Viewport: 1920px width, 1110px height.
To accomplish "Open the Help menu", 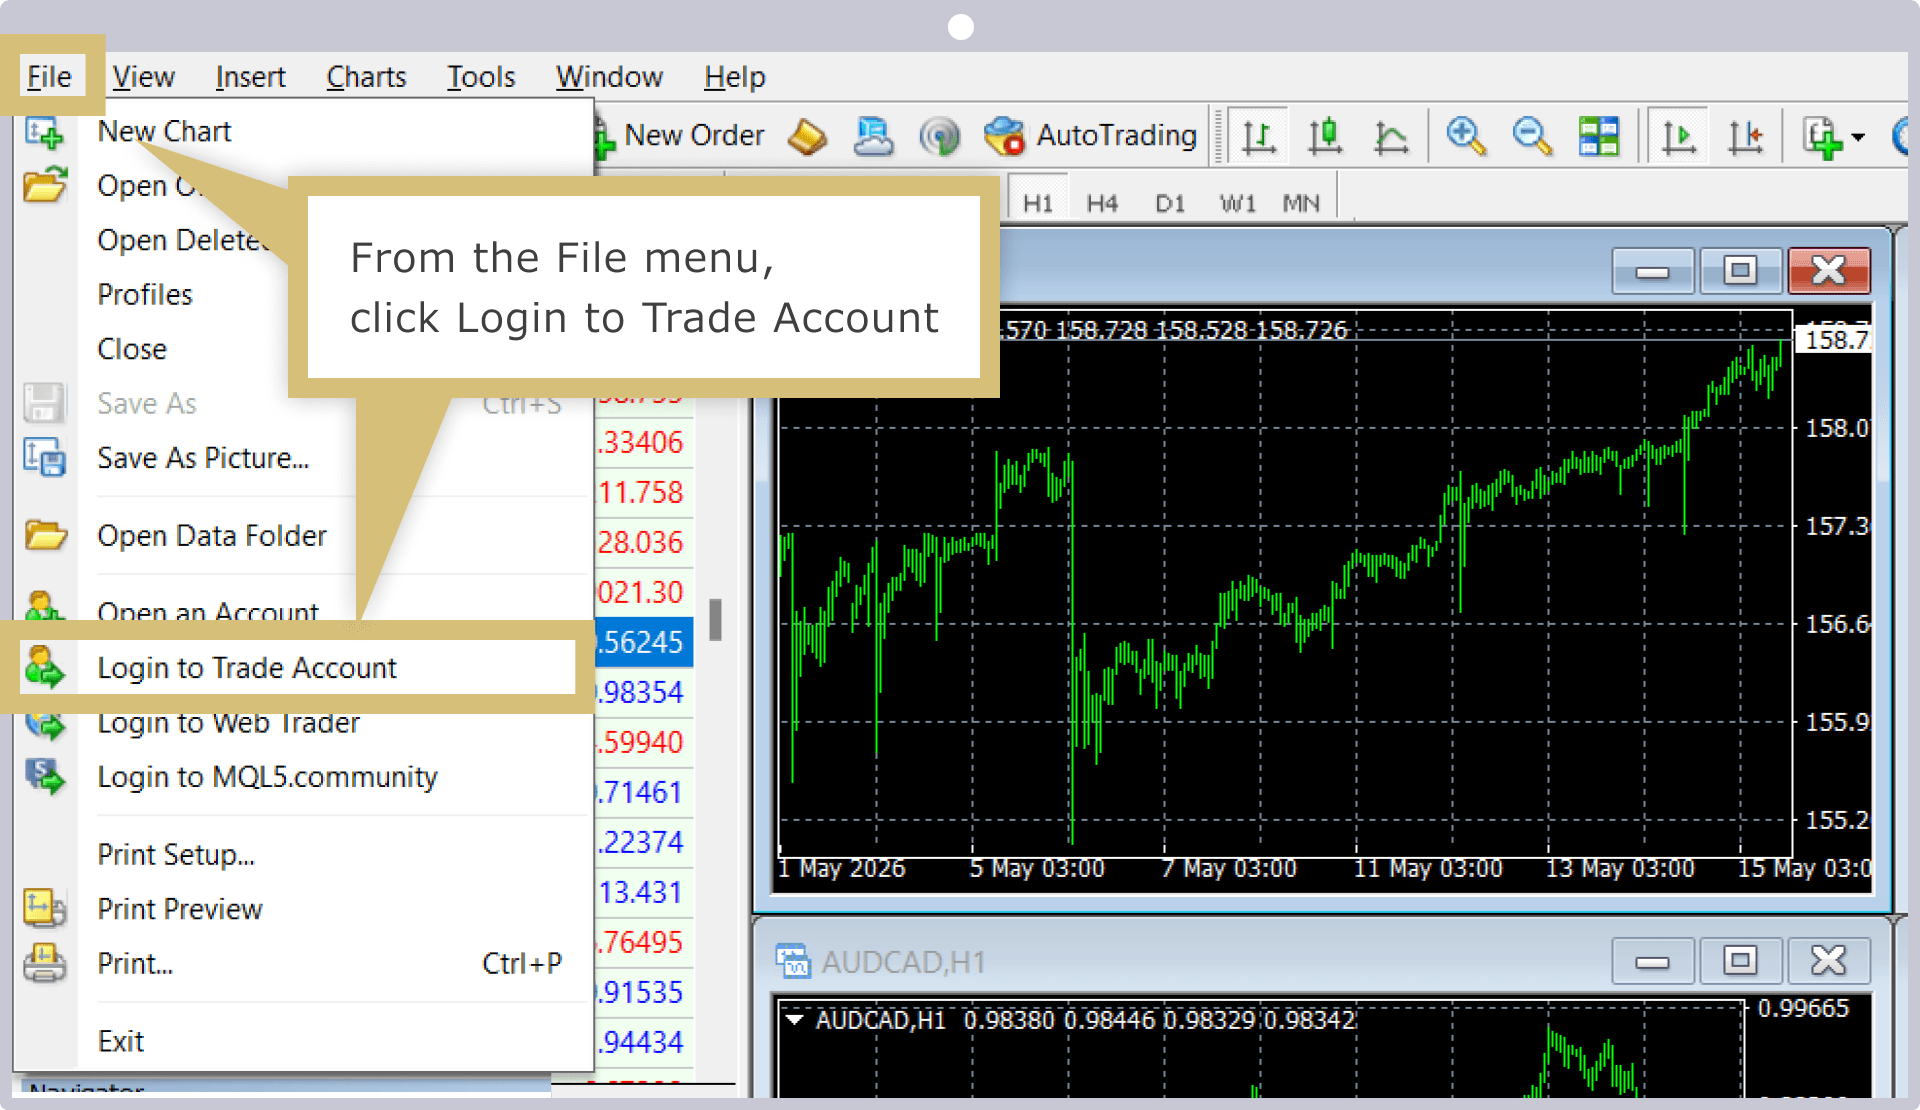I will pyautogui.click(x=734, y=77).
